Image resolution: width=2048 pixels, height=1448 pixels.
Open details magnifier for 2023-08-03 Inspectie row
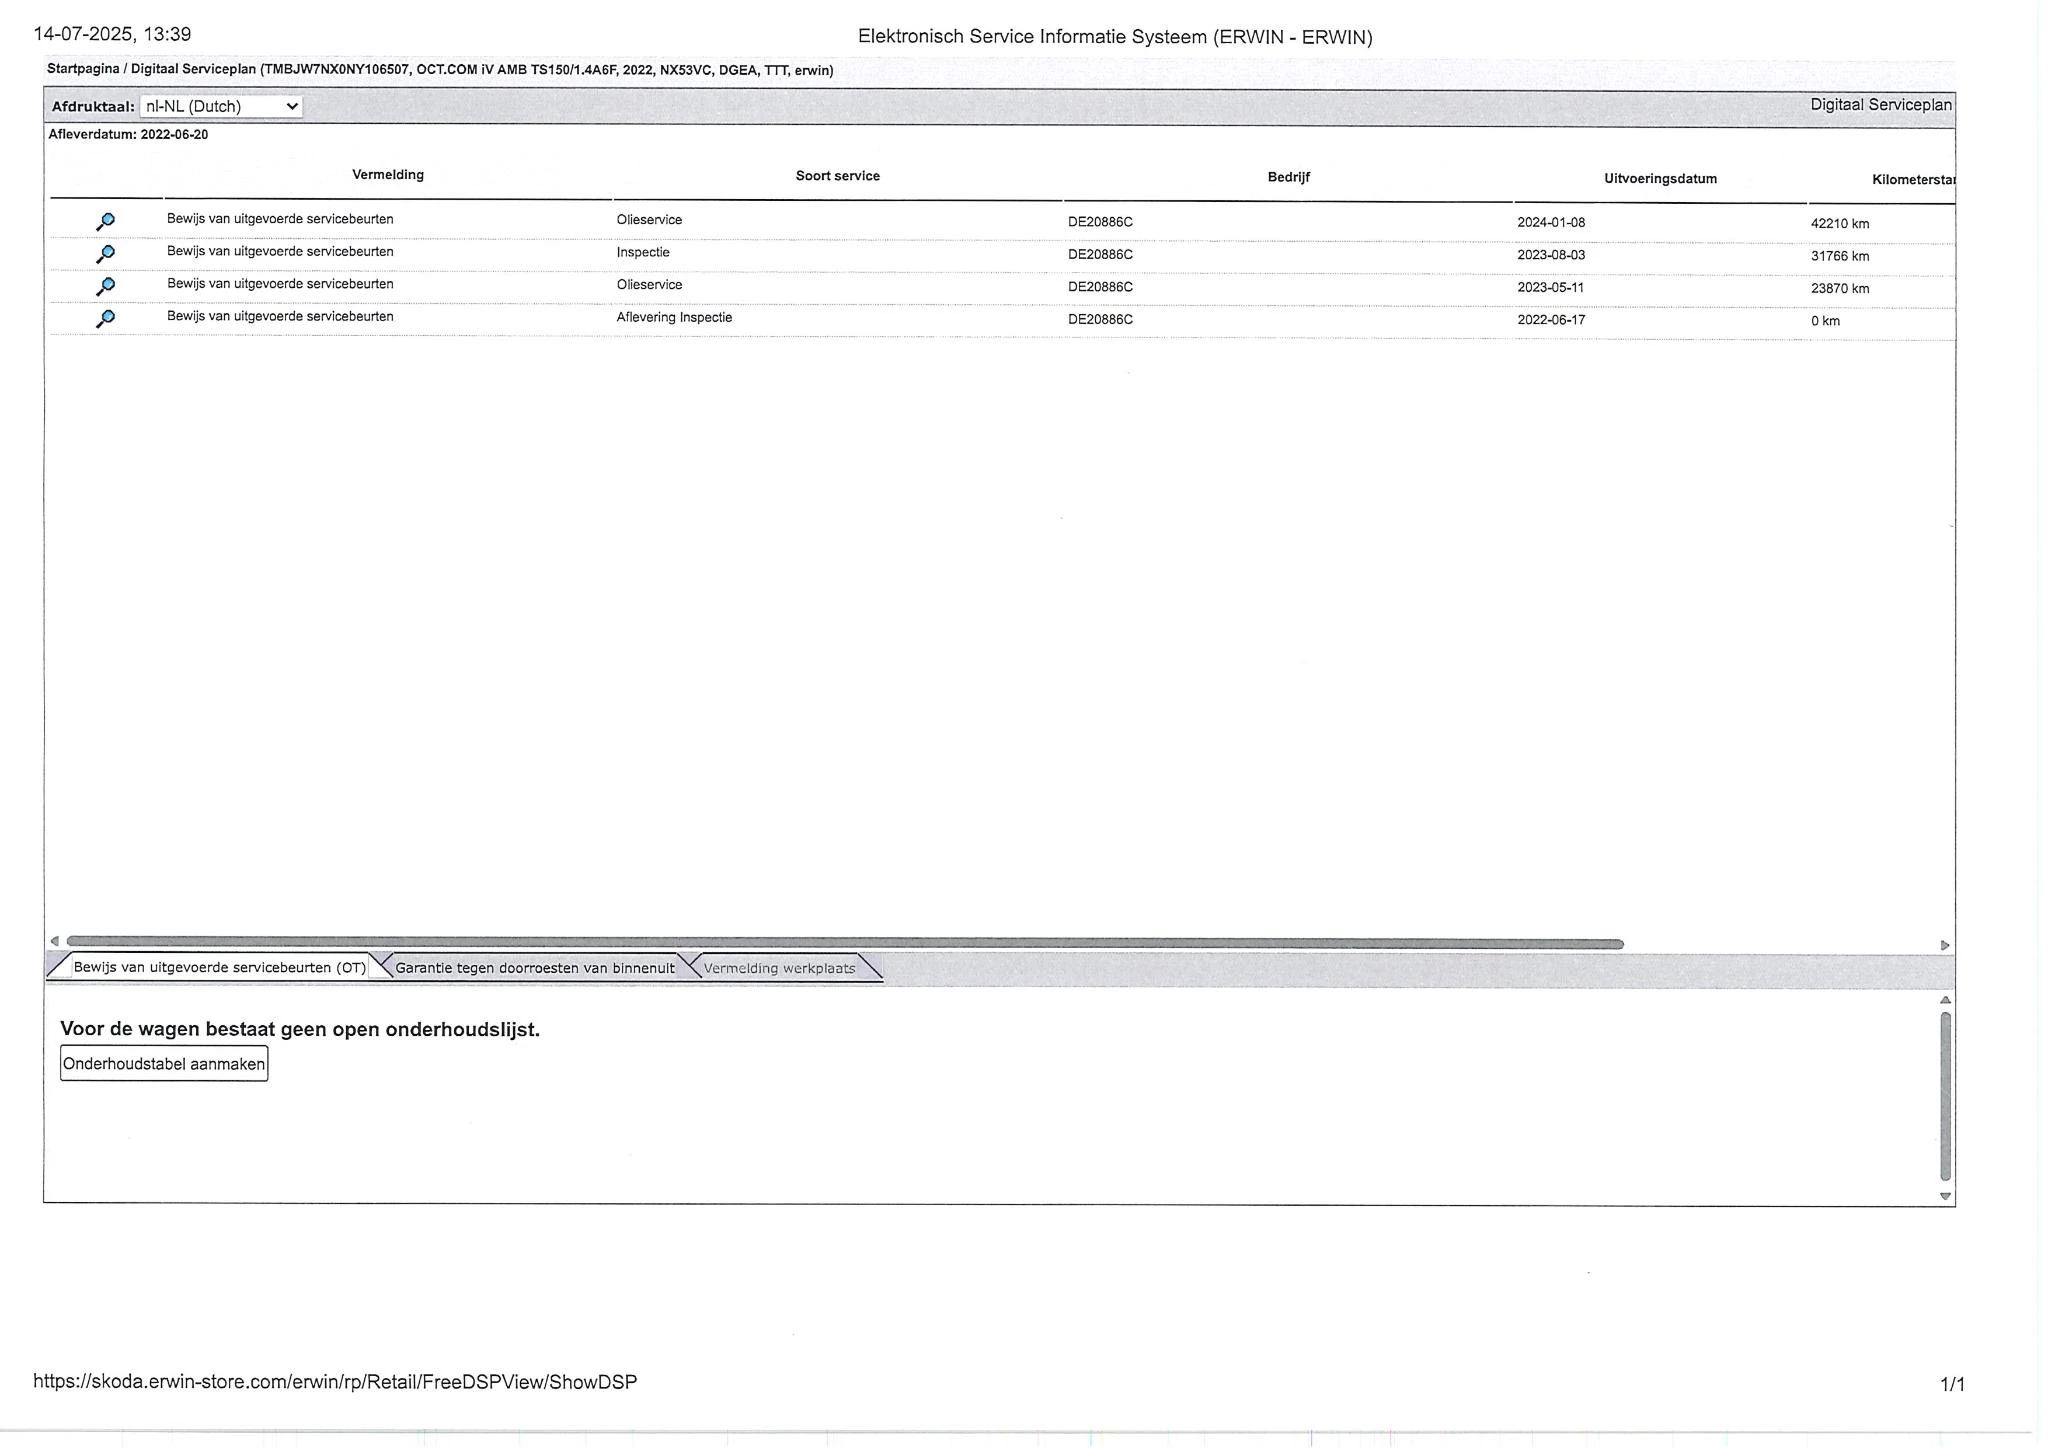pos(105,254)
